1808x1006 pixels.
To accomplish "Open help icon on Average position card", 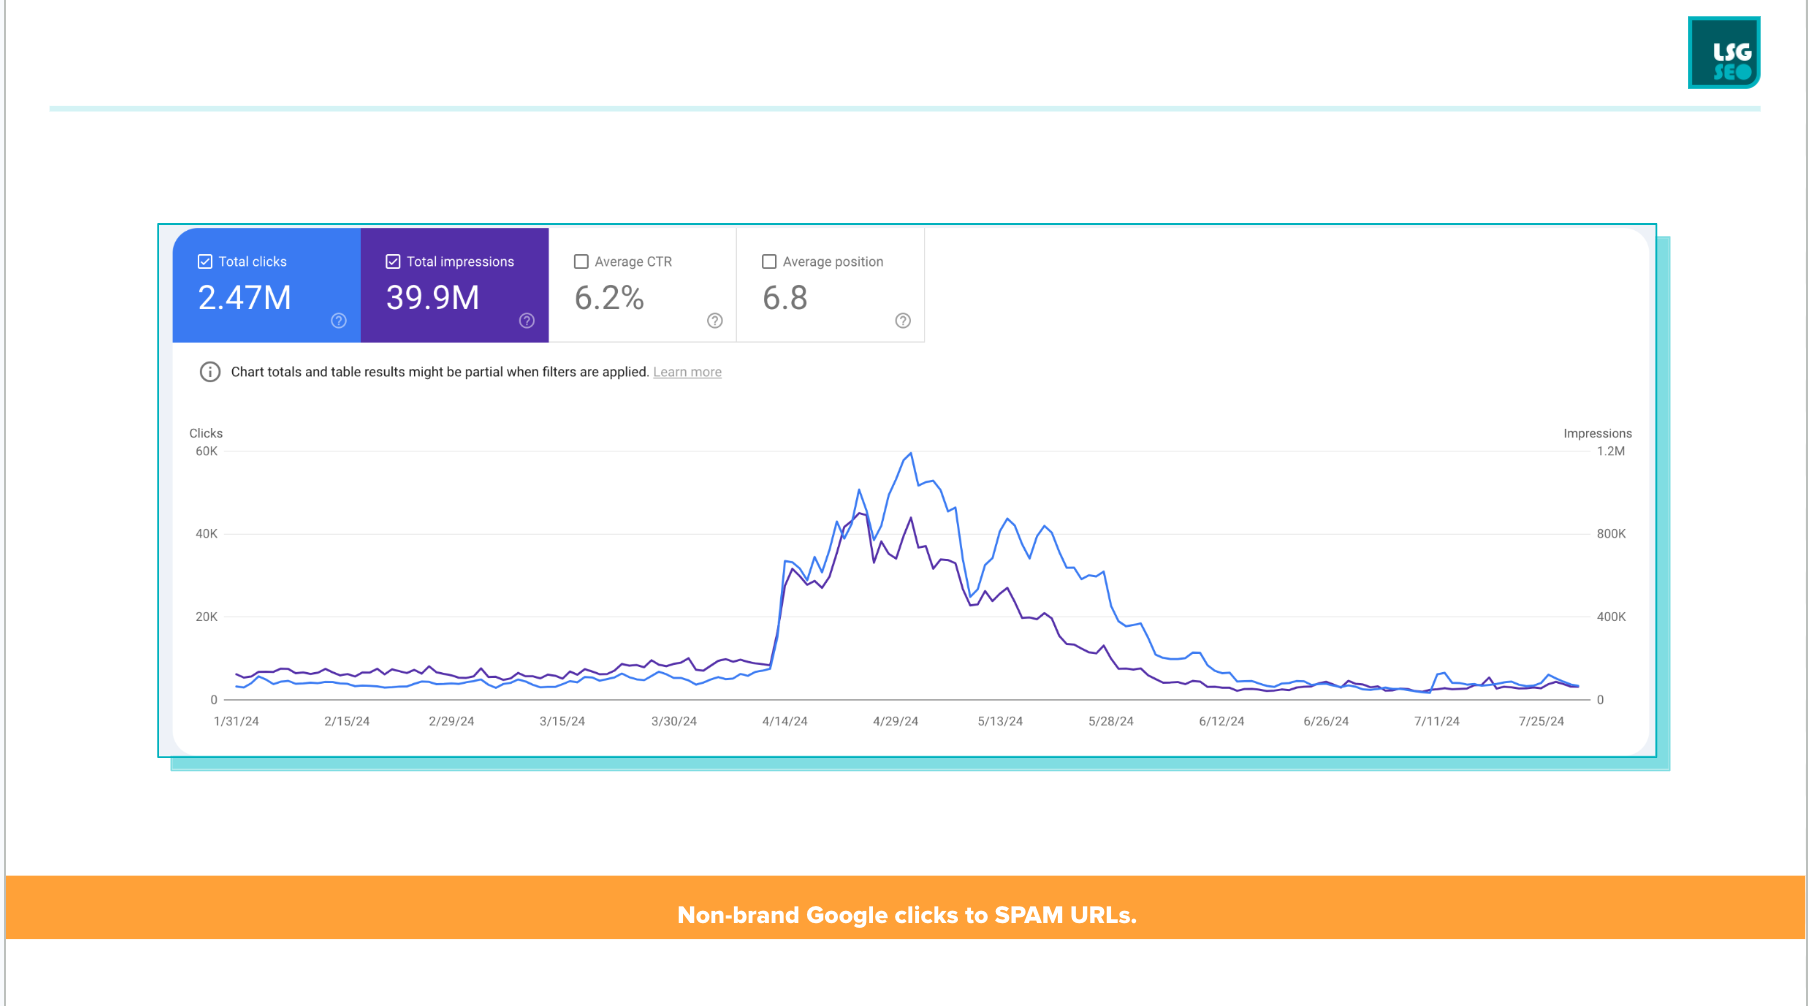I will 903,321.
